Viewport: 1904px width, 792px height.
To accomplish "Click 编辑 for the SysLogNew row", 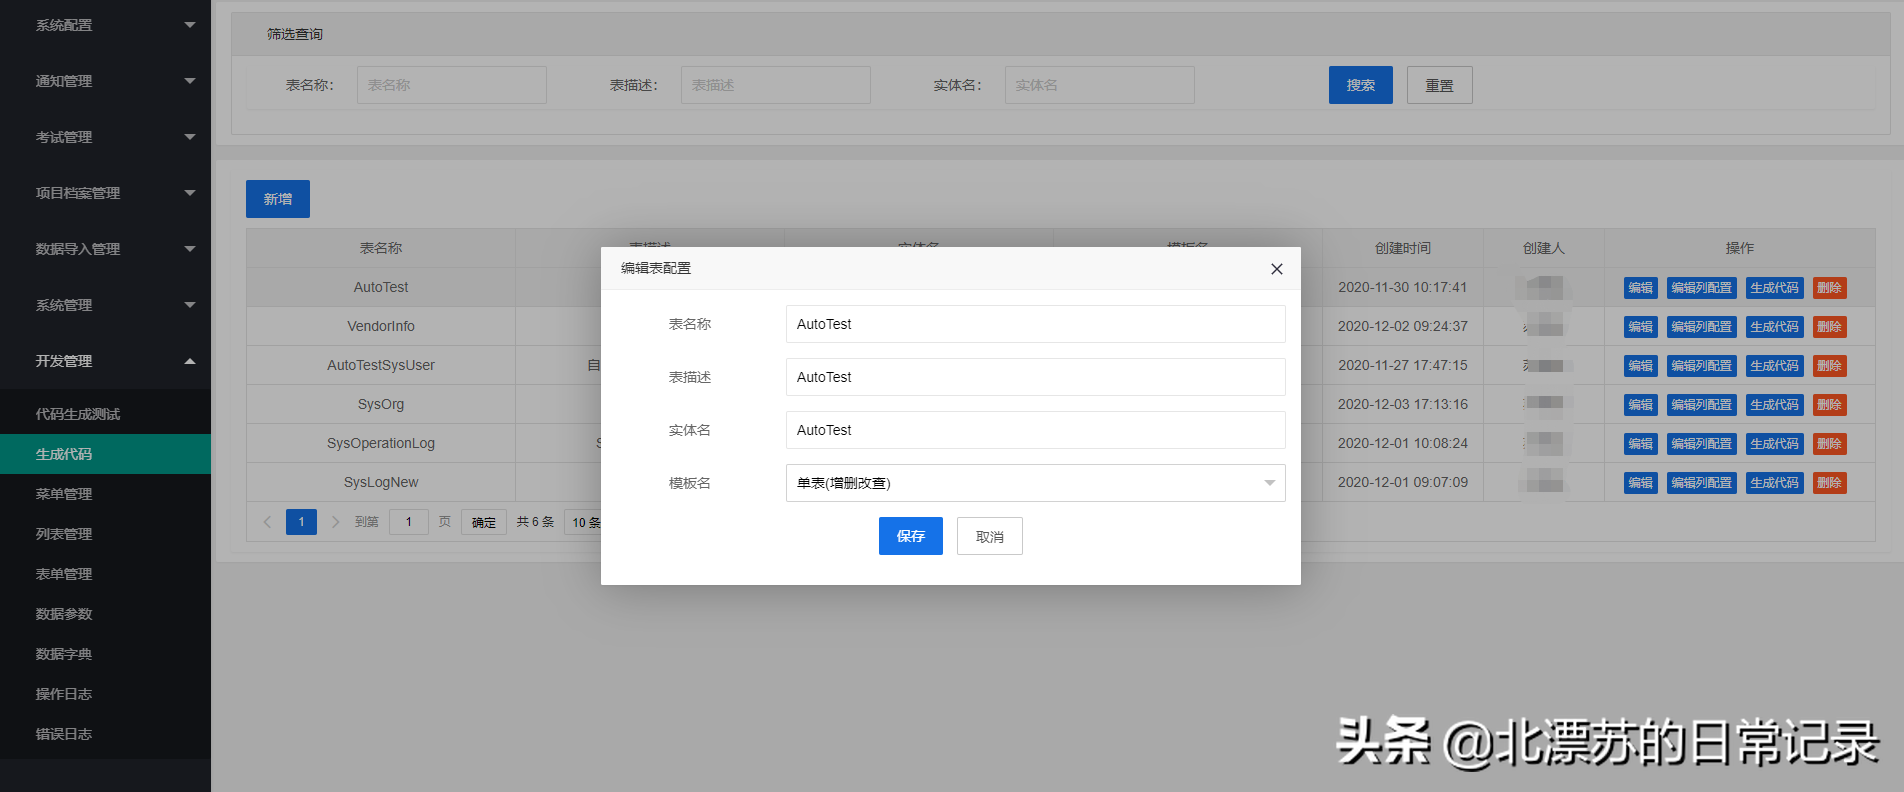I will 1640,483.
